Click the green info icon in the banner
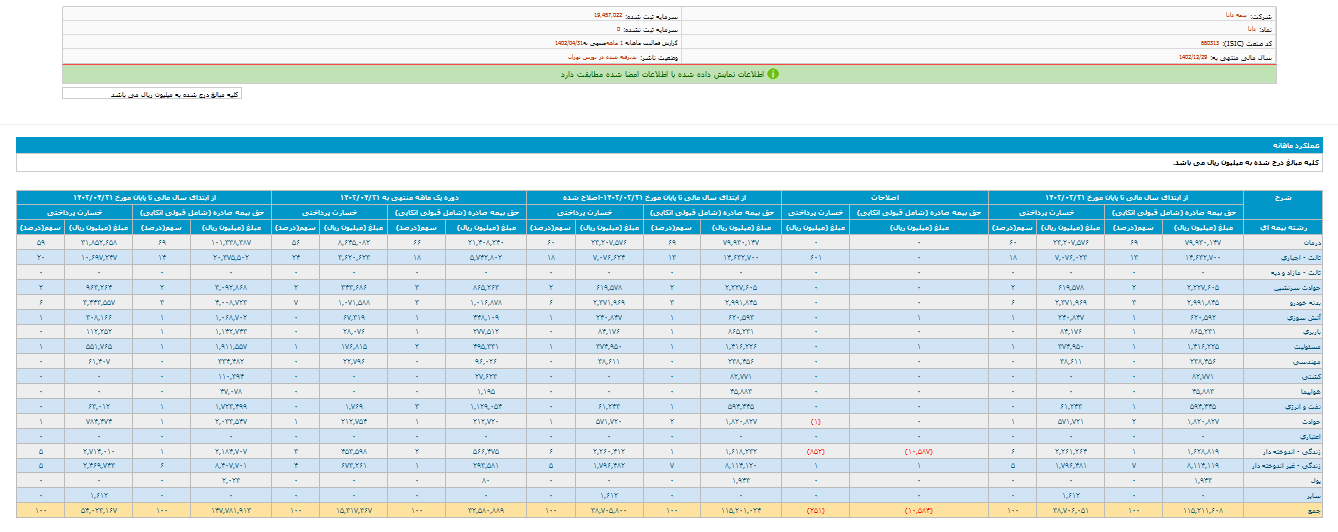The width and height of the screenshot is (1338, 532). [772, 74]
